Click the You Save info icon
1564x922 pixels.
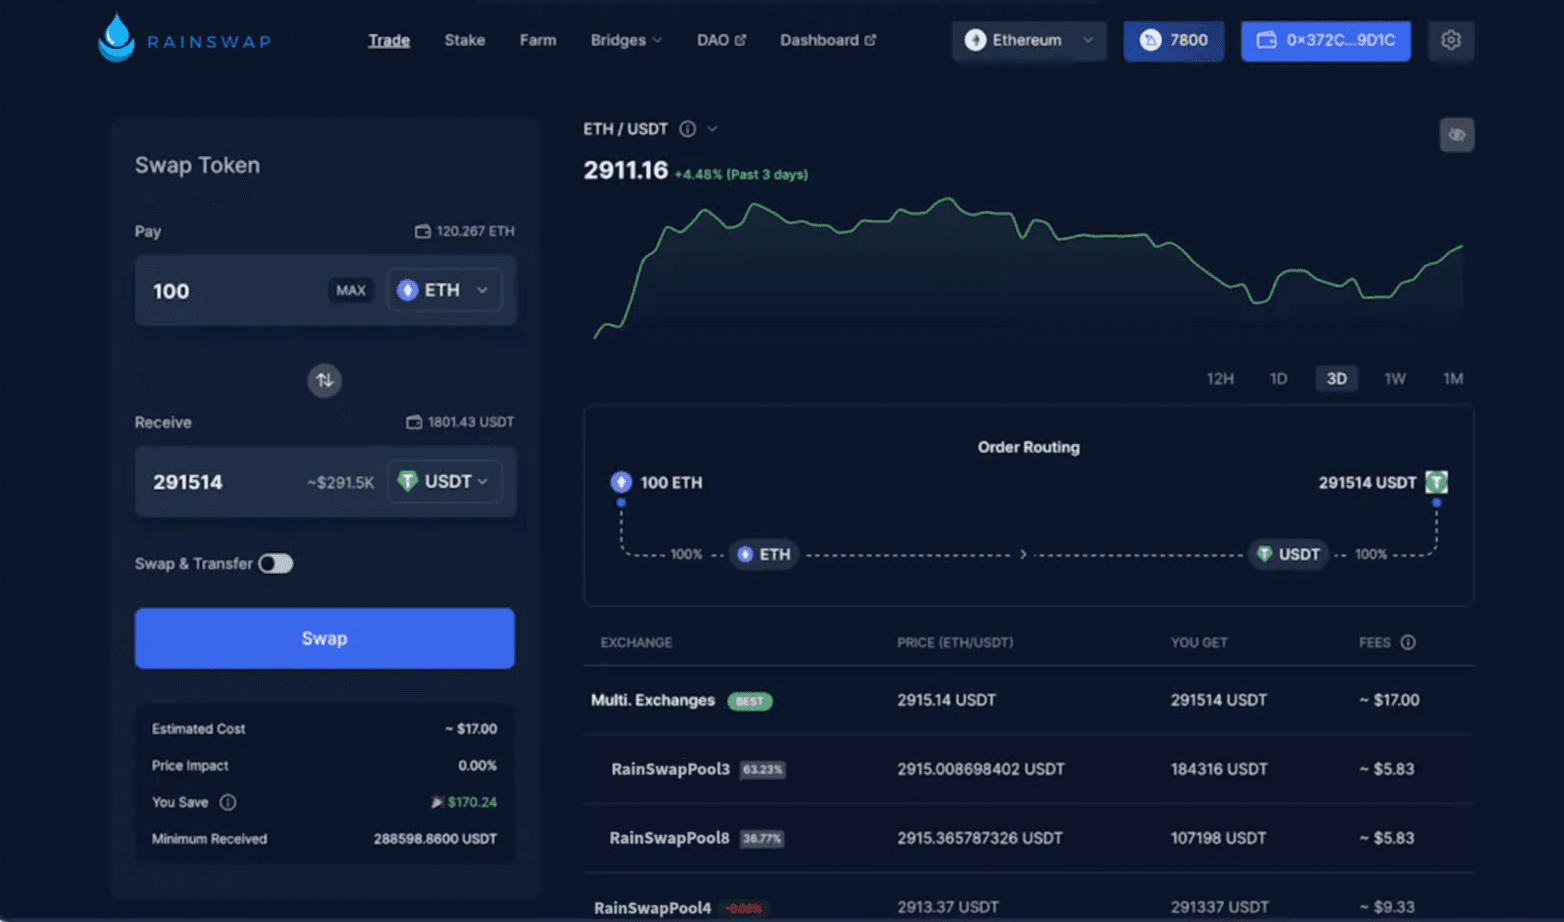click(228, 802)
